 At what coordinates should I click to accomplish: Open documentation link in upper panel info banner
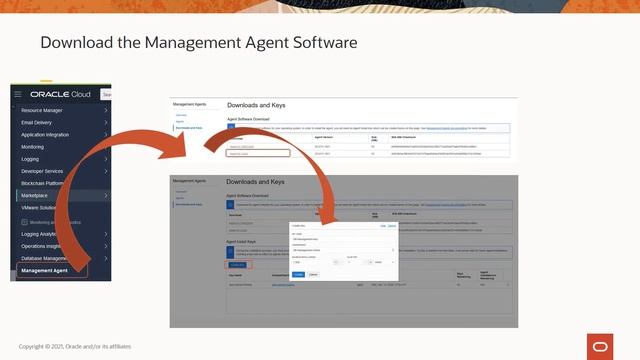point(447,128)
